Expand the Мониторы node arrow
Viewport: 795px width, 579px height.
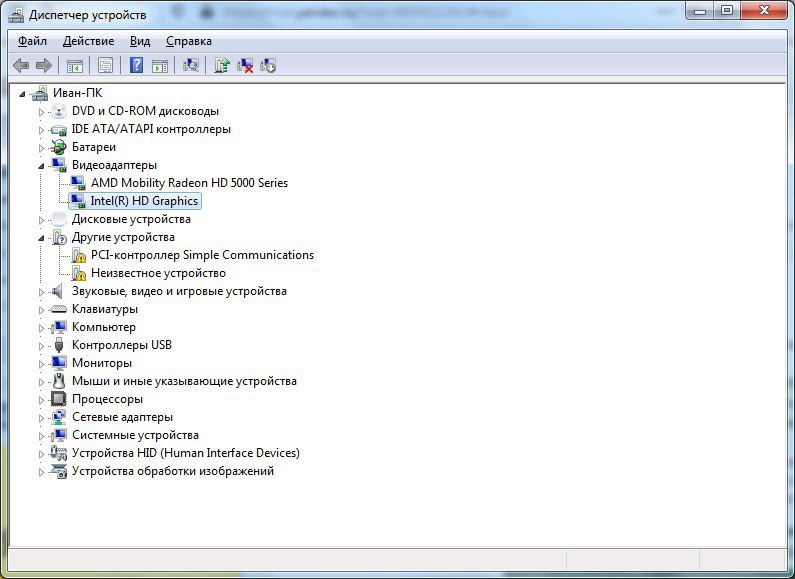point(42,364)
